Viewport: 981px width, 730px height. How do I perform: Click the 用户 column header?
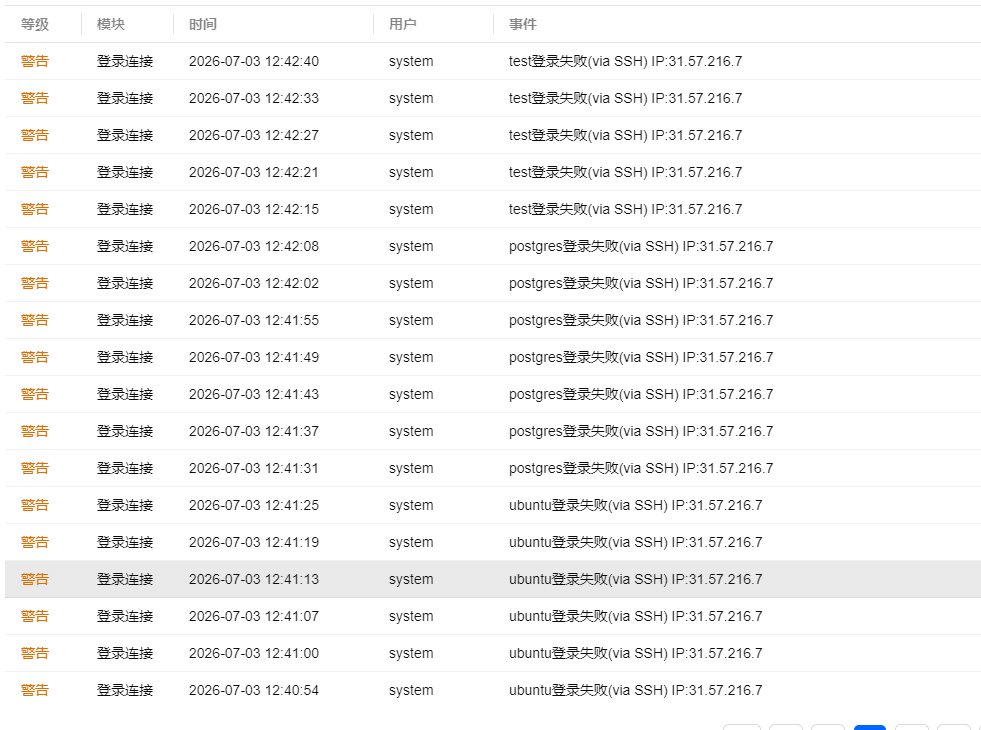point(402,24)
